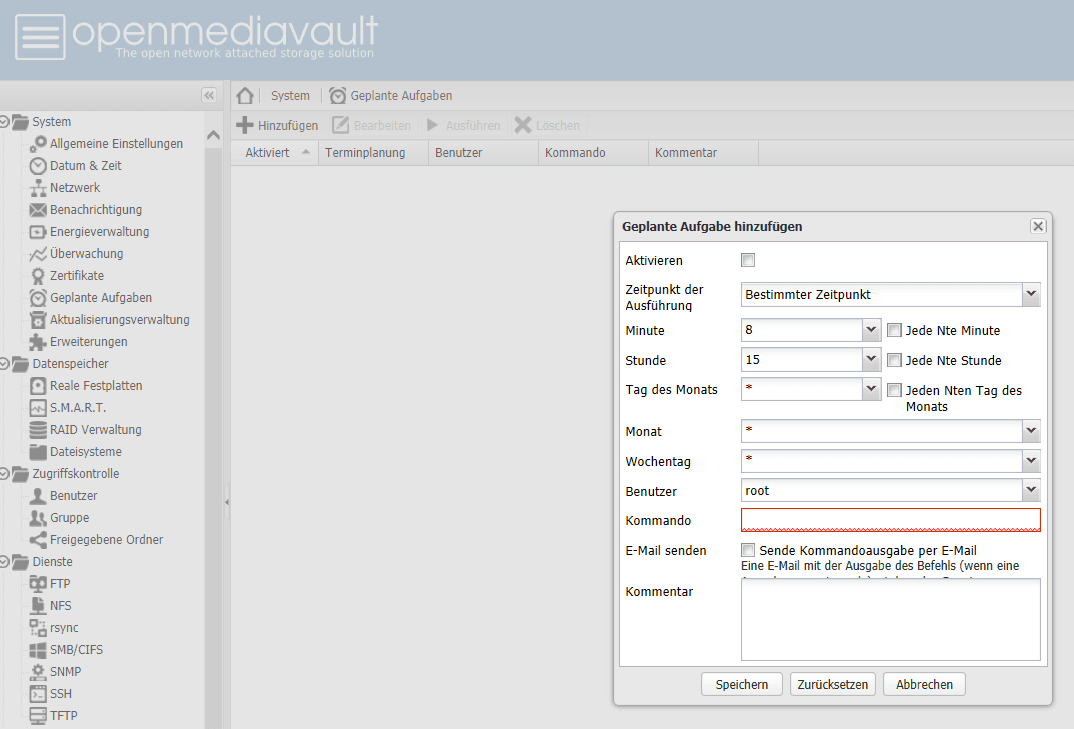
Task: Click sidebar scroll up arrow
Action: (x=214, y=135)
